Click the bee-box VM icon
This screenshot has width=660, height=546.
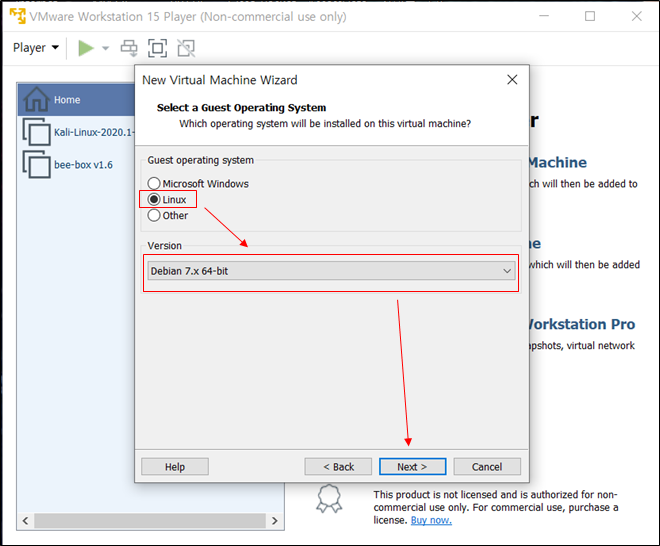[x=37, y=164]
